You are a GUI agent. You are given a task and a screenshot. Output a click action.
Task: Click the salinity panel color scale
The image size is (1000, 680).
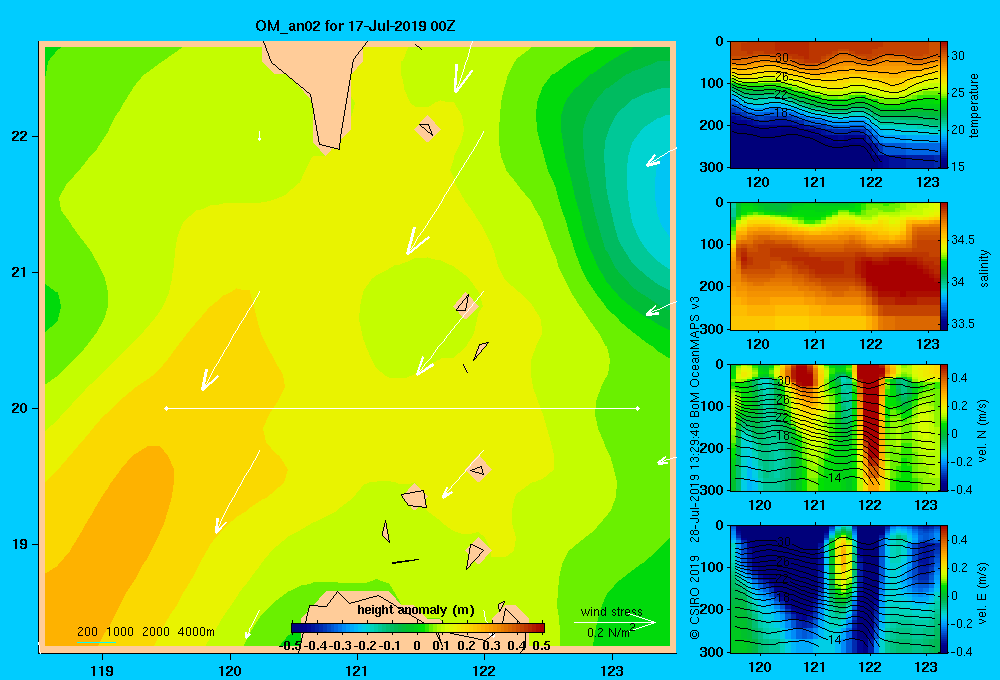coord(944,266)
